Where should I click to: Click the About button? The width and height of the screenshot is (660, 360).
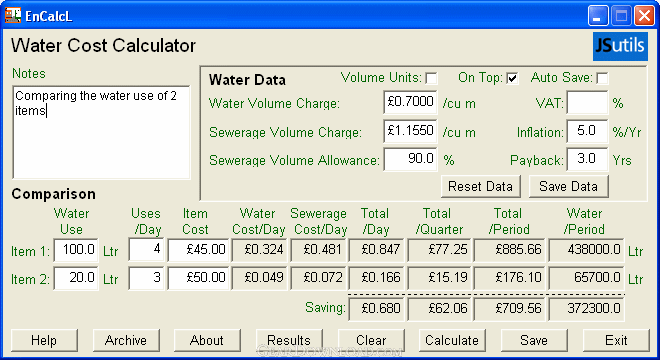[x=207, y=340]
